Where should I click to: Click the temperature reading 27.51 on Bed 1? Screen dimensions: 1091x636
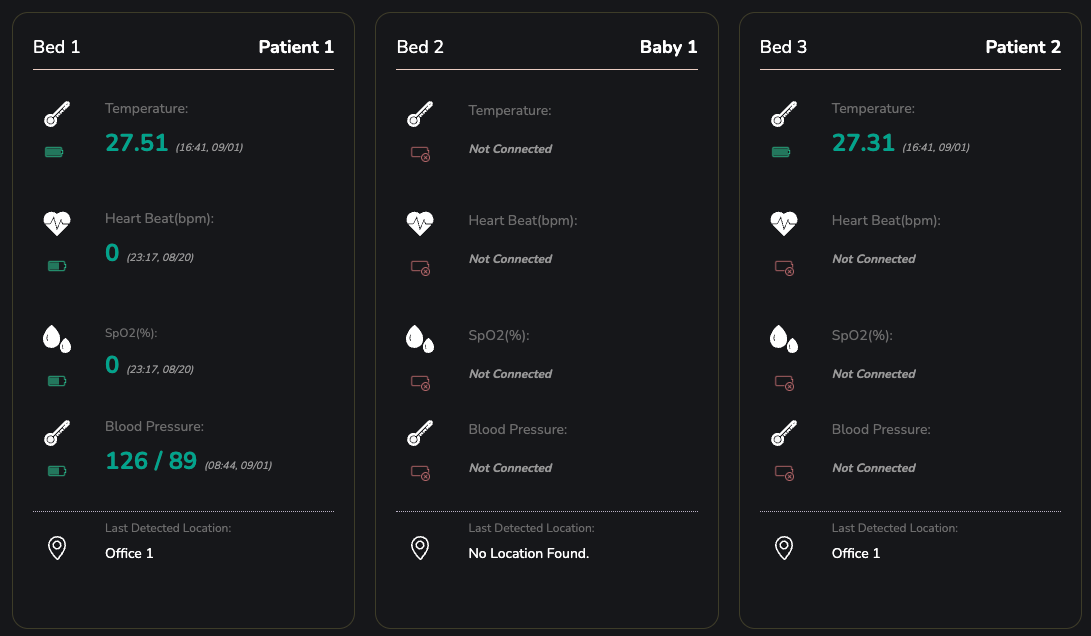point(137,143)
